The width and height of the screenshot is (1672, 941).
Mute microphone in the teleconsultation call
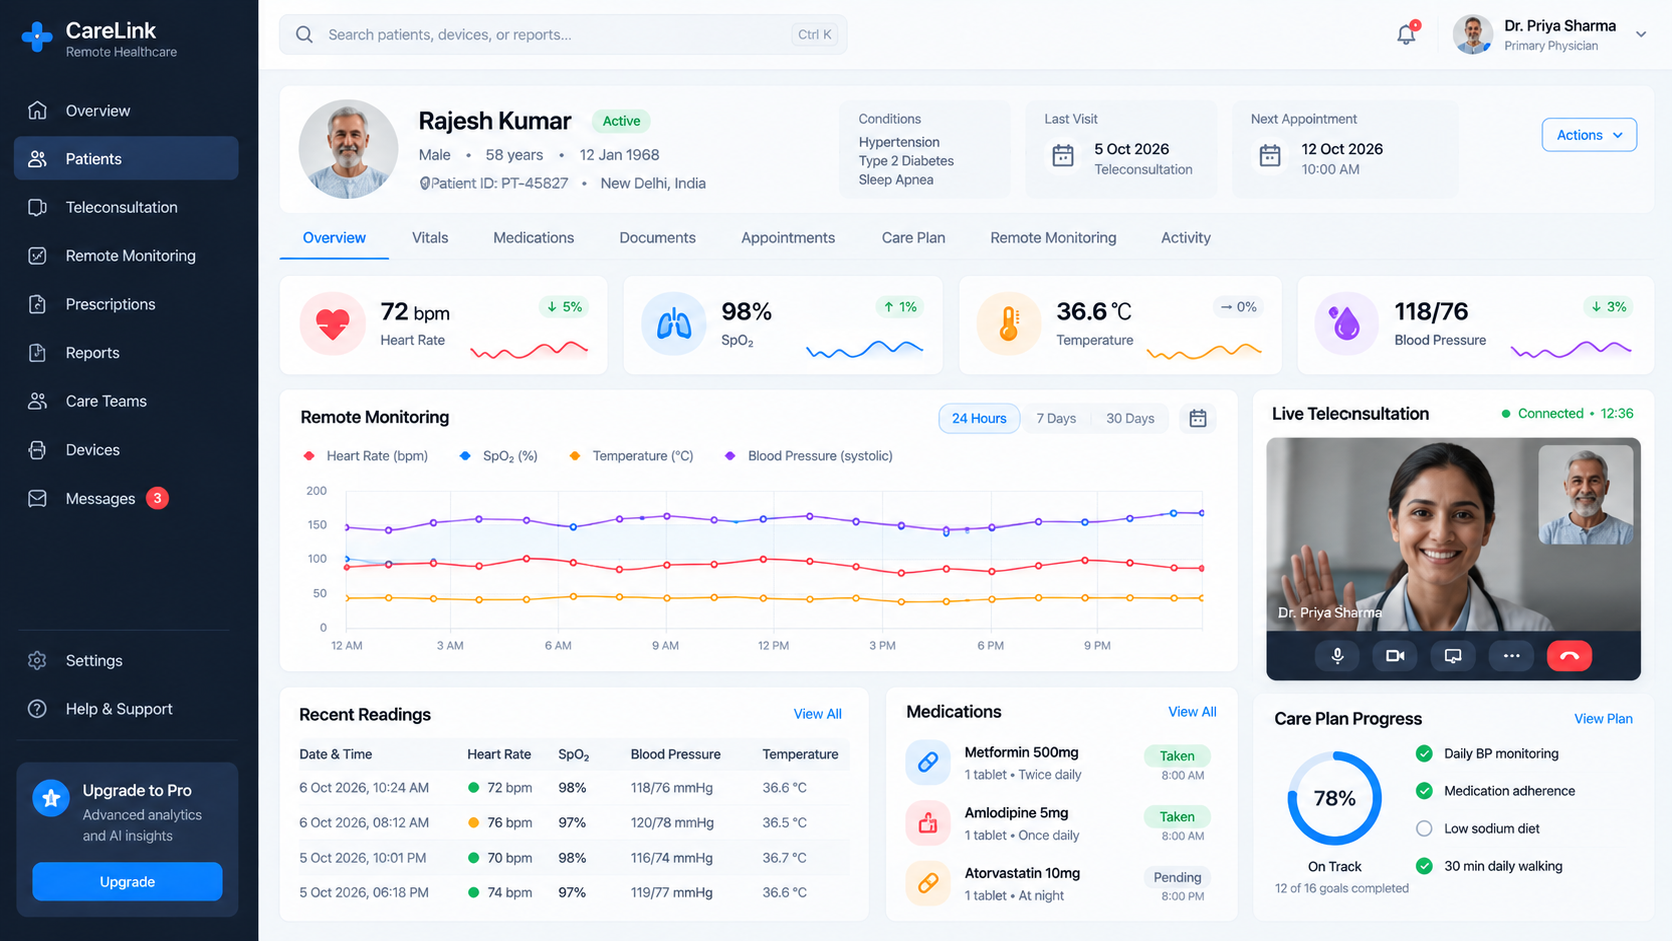(1337, 656)
